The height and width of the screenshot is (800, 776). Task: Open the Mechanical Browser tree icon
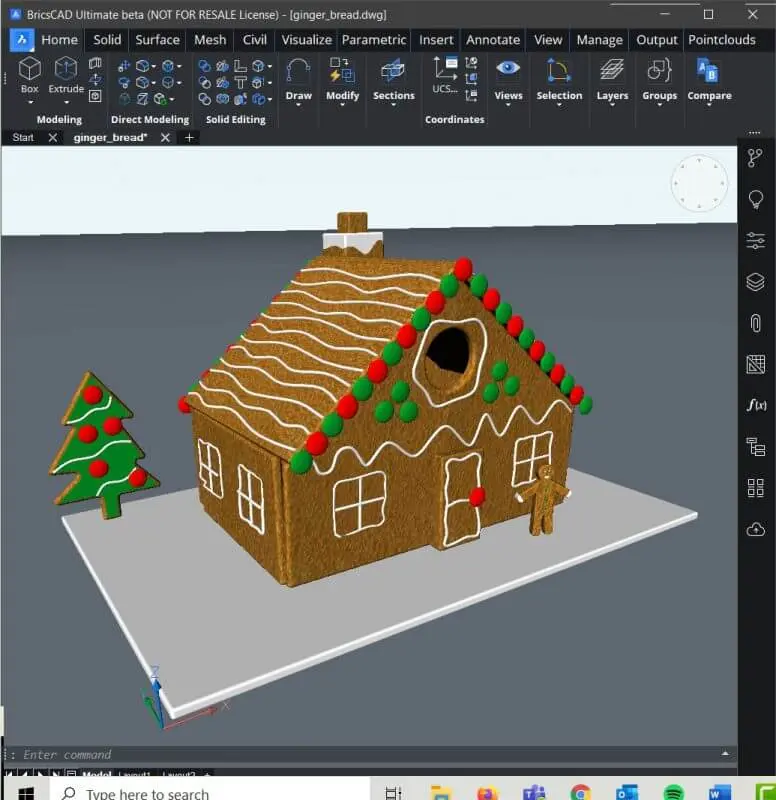pyautogui.click(x=756, y=447)
